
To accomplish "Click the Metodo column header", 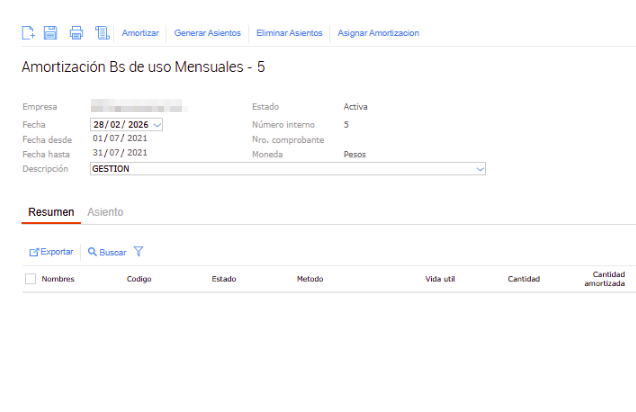I will point(310,279).
